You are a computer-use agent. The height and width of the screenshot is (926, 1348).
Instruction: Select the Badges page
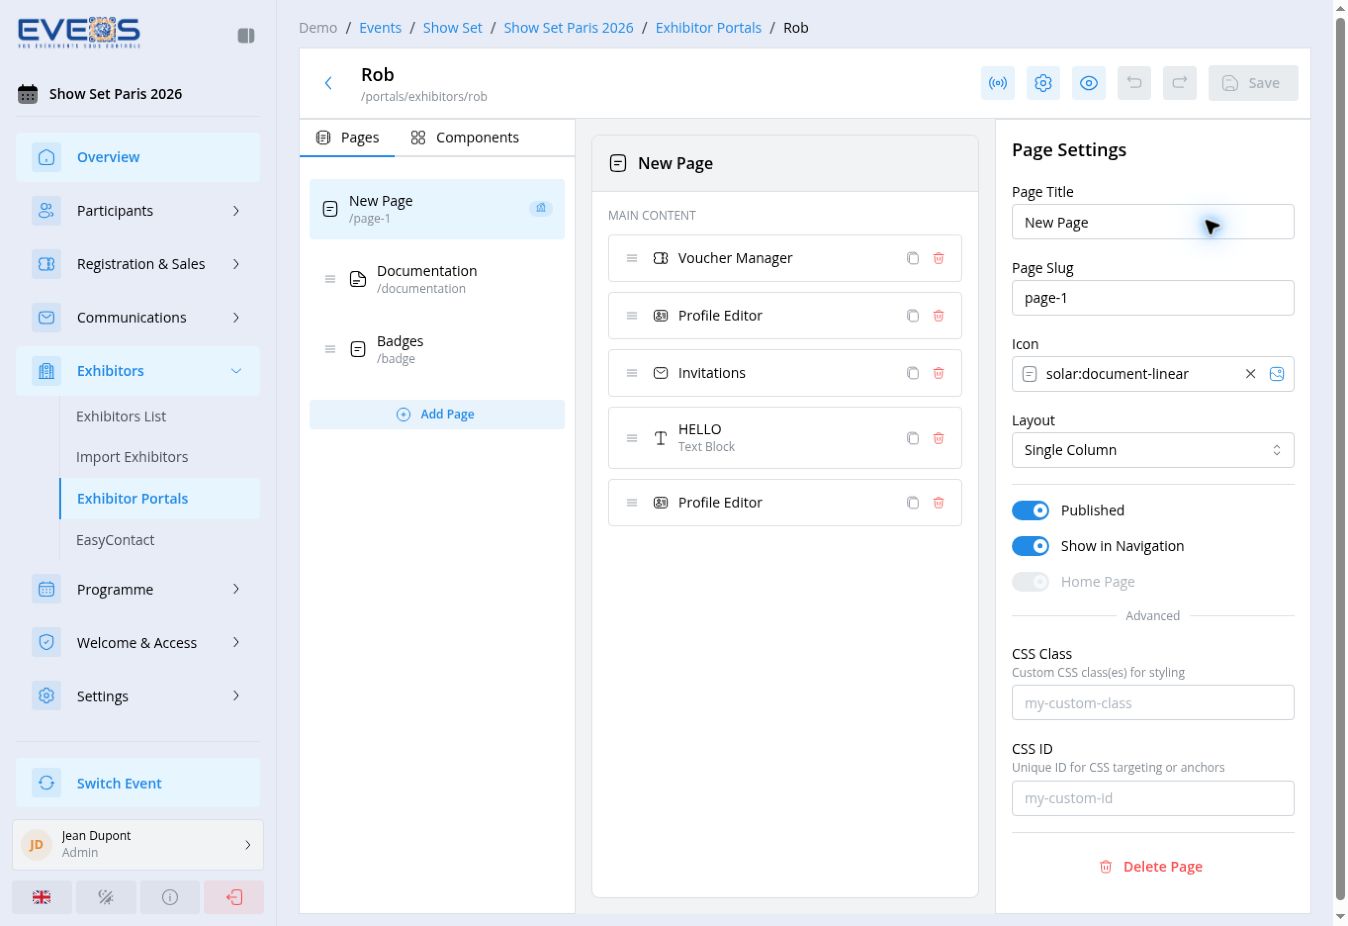click(437, 349)
